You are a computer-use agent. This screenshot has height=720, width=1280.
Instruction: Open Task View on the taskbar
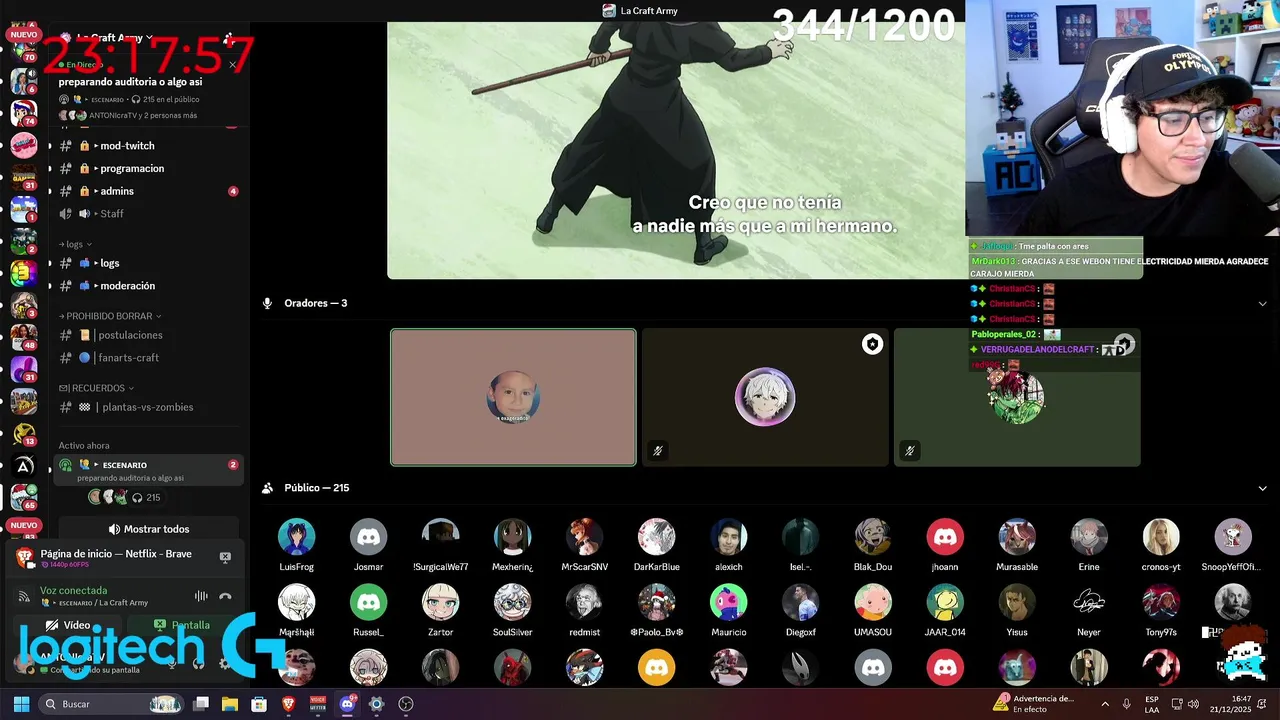click(201, 704)
